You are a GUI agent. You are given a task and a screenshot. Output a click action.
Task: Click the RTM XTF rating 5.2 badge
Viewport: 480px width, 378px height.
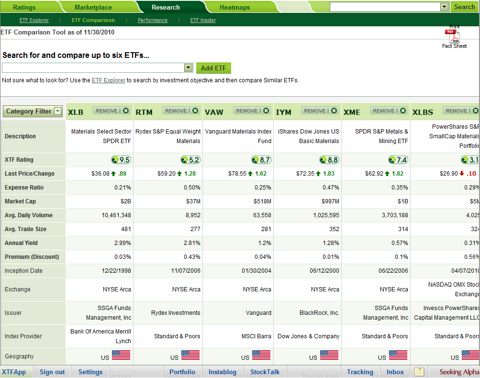point(191,160)
